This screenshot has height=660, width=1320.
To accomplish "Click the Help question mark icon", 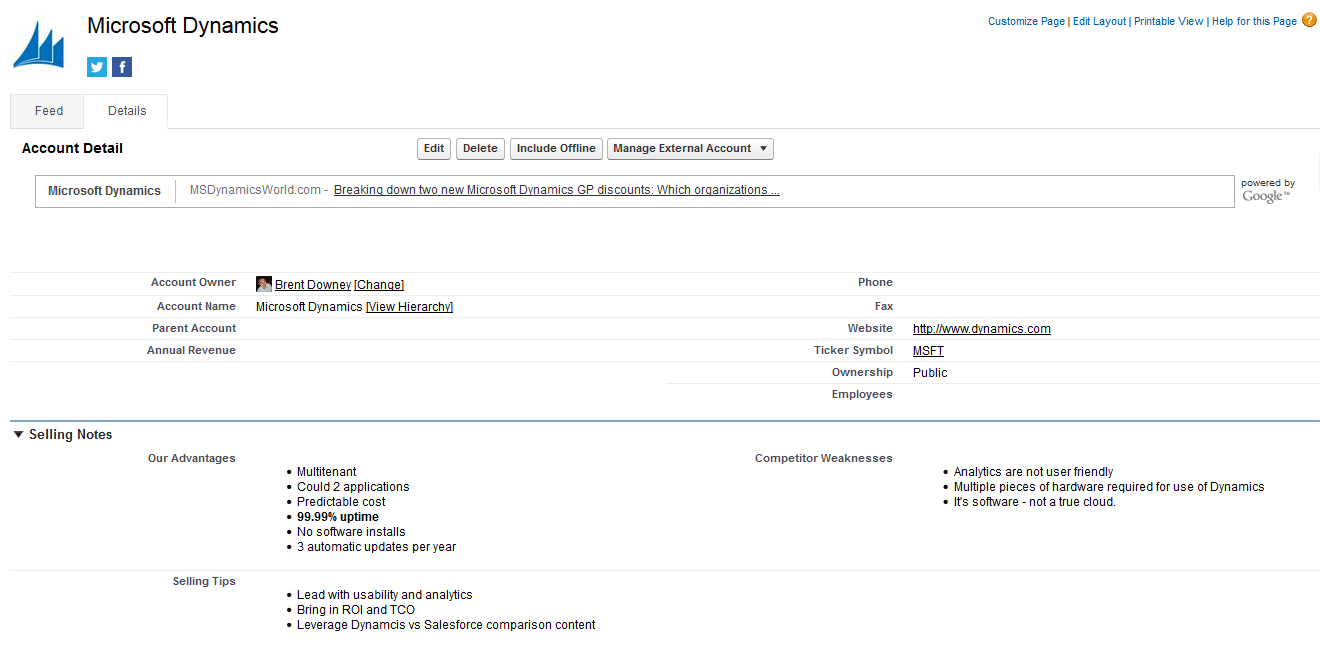I will pos(1309,19).
